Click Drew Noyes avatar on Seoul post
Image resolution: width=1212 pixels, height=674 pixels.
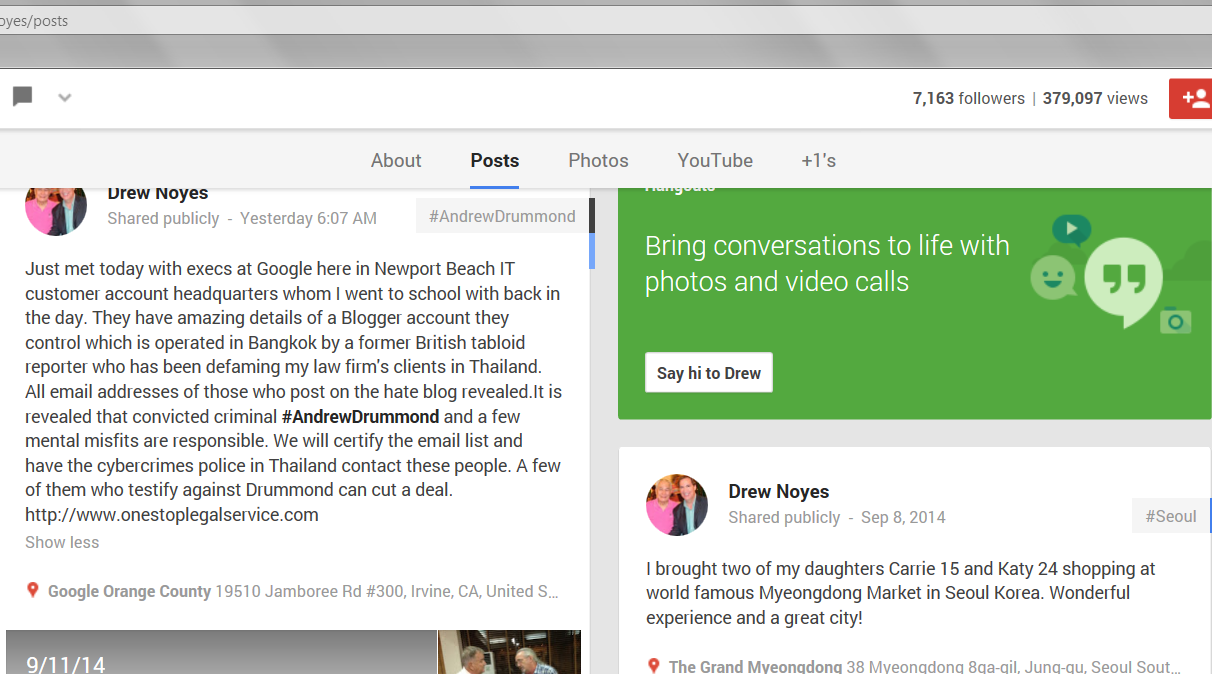(677, 505)
